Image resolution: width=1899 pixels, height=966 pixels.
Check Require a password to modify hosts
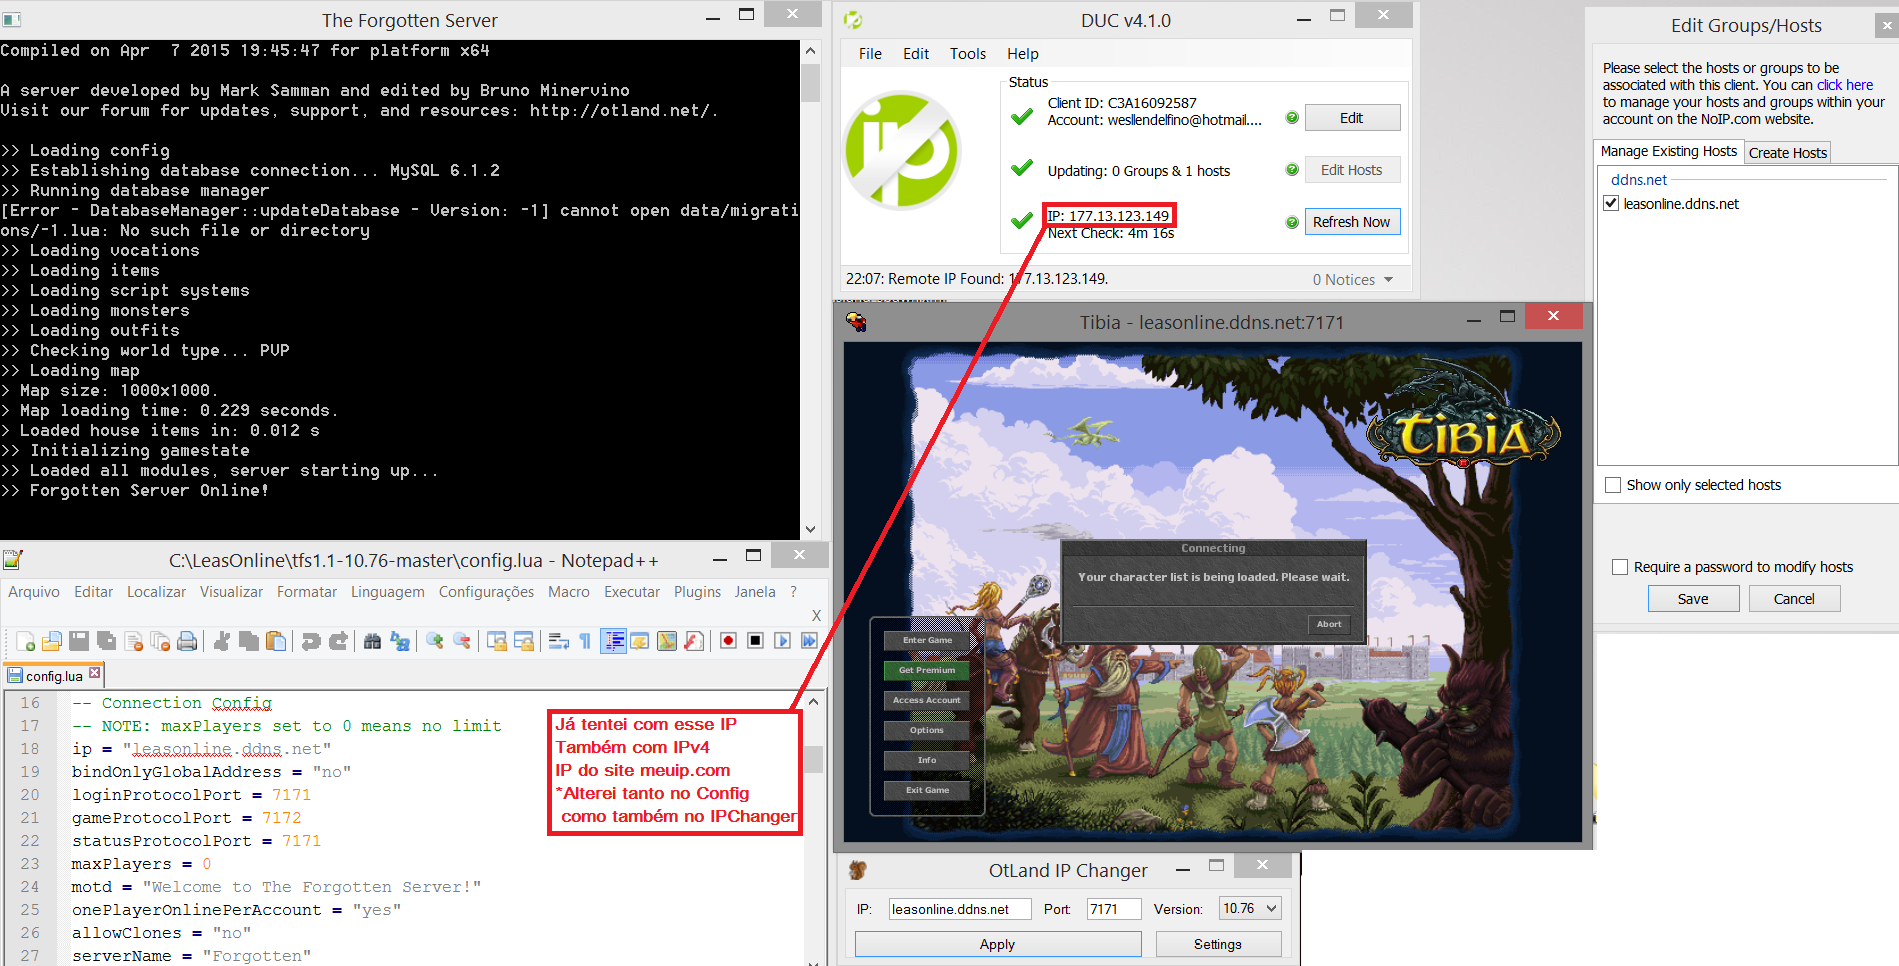point(1620,567)
